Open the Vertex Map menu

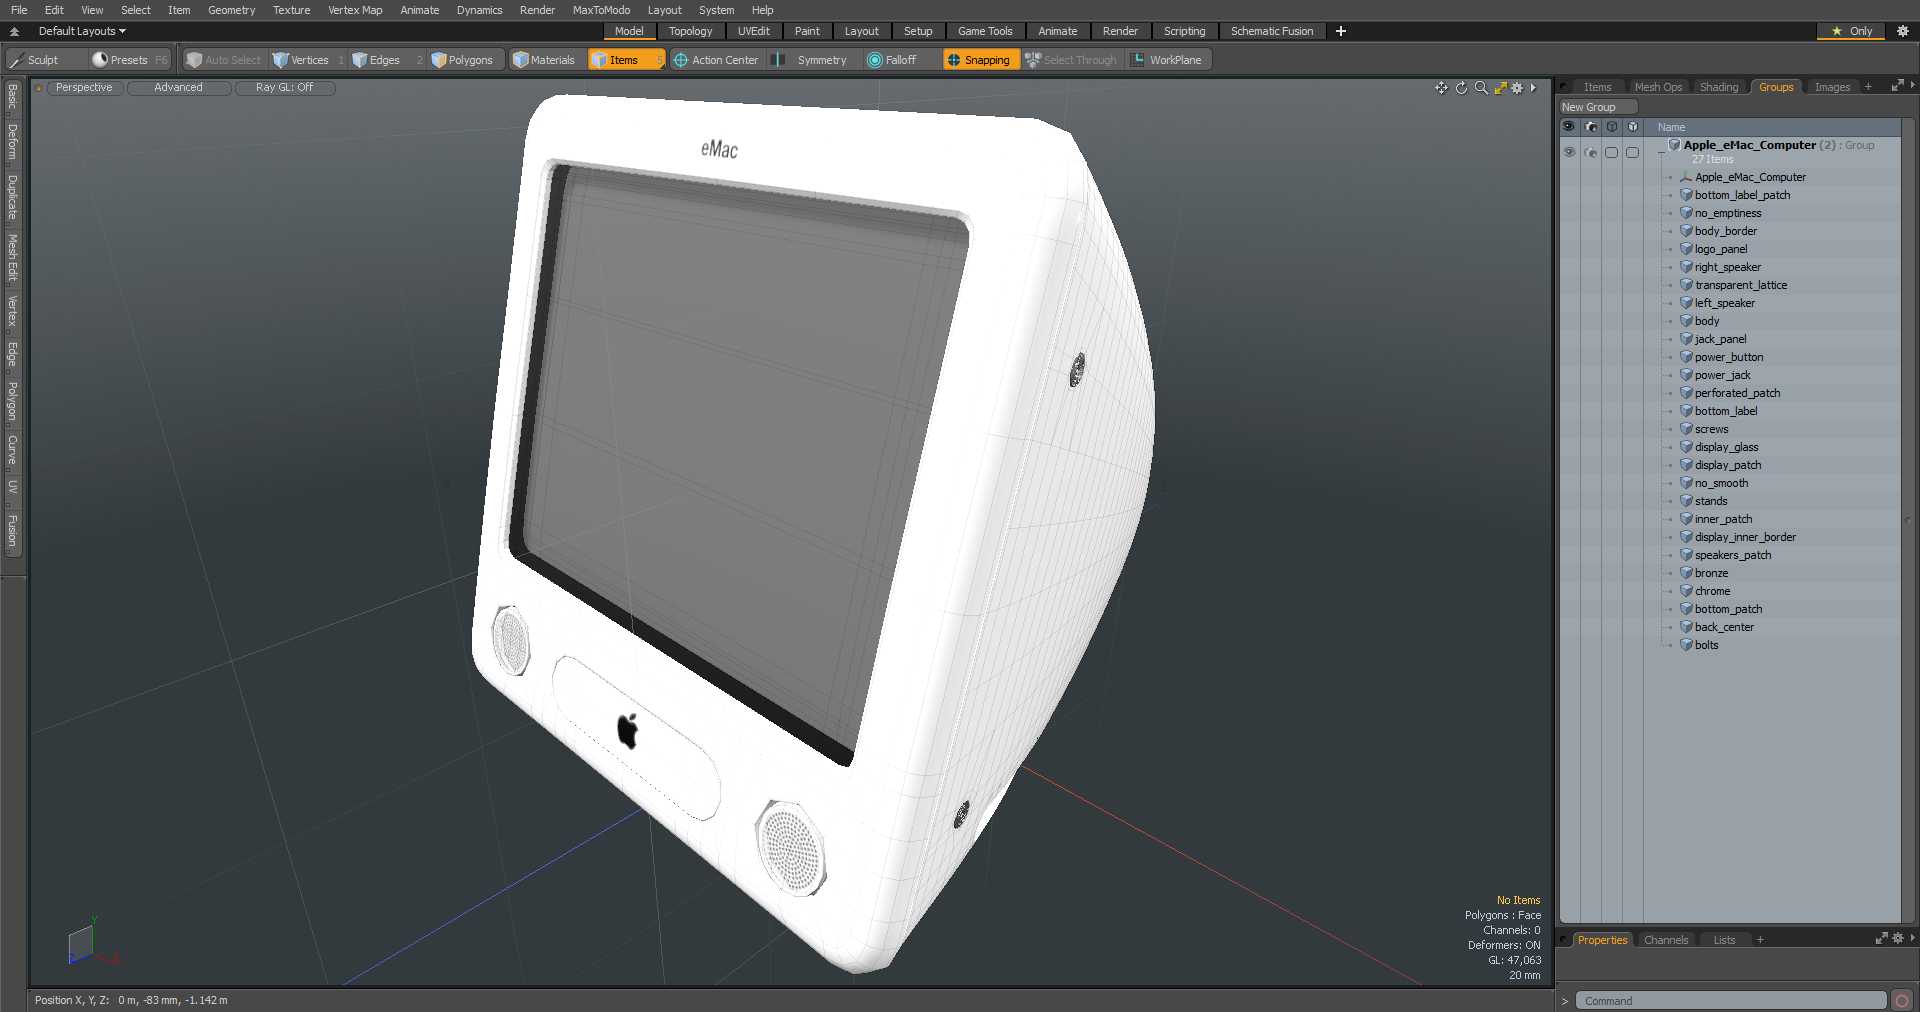point(355,10)
